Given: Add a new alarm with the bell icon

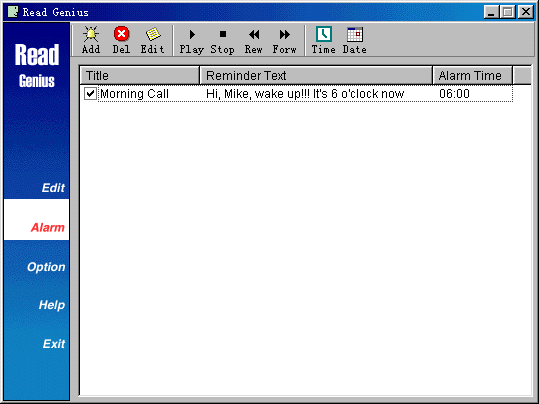Looking at the screenshot, I should click(91, 40).
